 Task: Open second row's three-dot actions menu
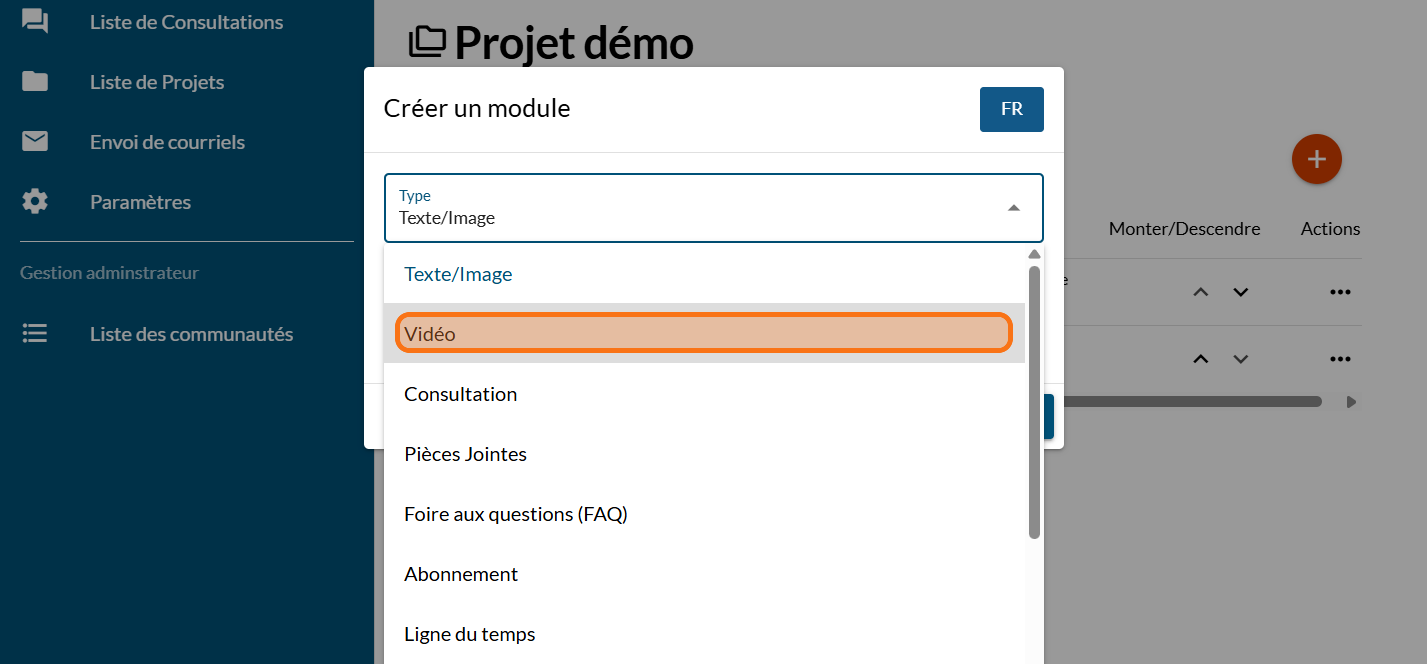[x=1340, y=359]
